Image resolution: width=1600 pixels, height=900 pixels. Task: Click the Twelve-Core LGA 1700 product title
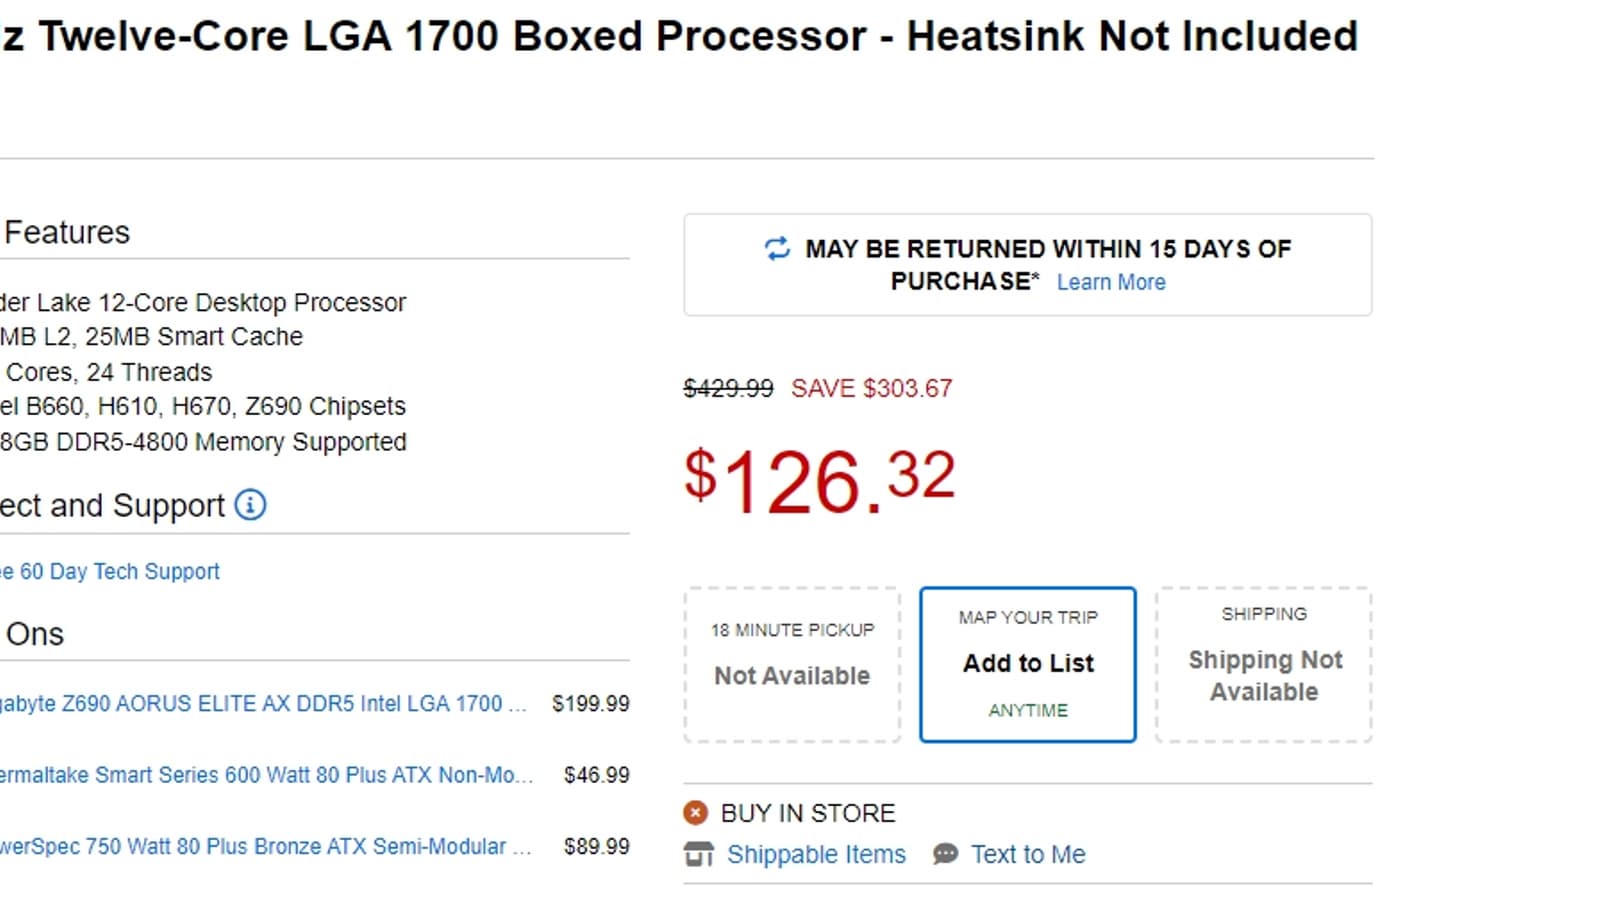click(x=680, y=37)
